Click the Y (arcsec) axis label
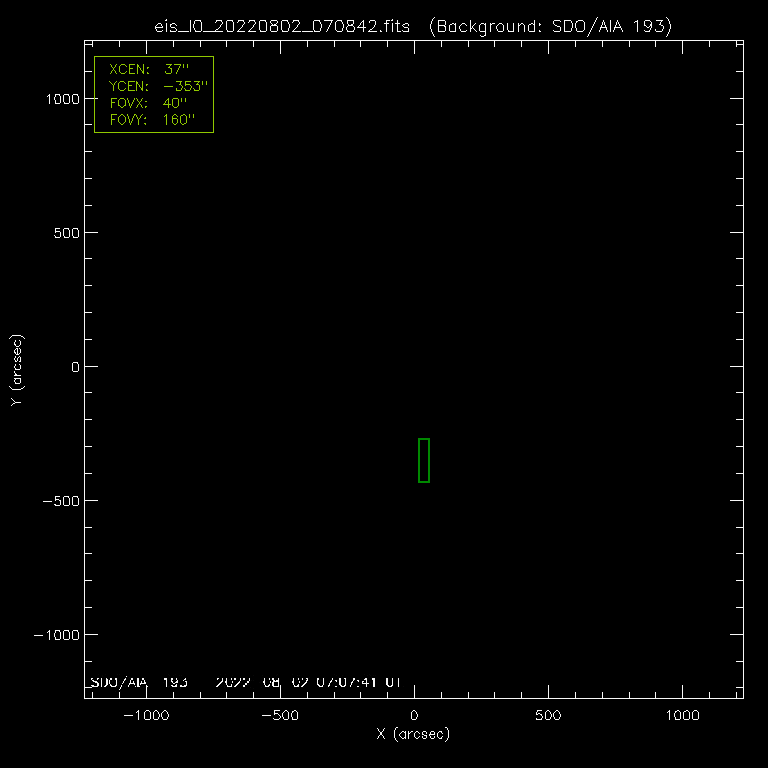The image size is (768, 768). [16, 370]
